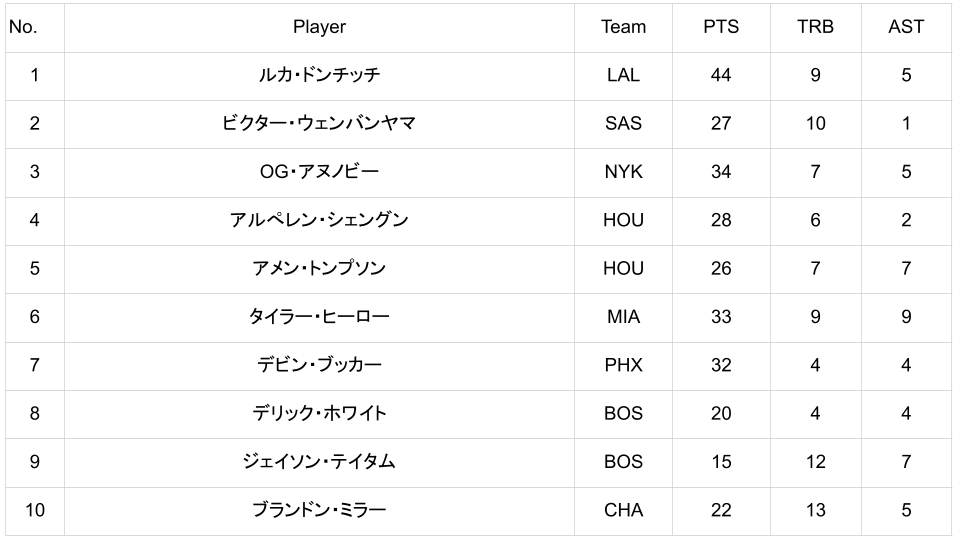Screen dimensions: 960x540
Task: Click the PTS column header
Action: click(x=721, y=27)
